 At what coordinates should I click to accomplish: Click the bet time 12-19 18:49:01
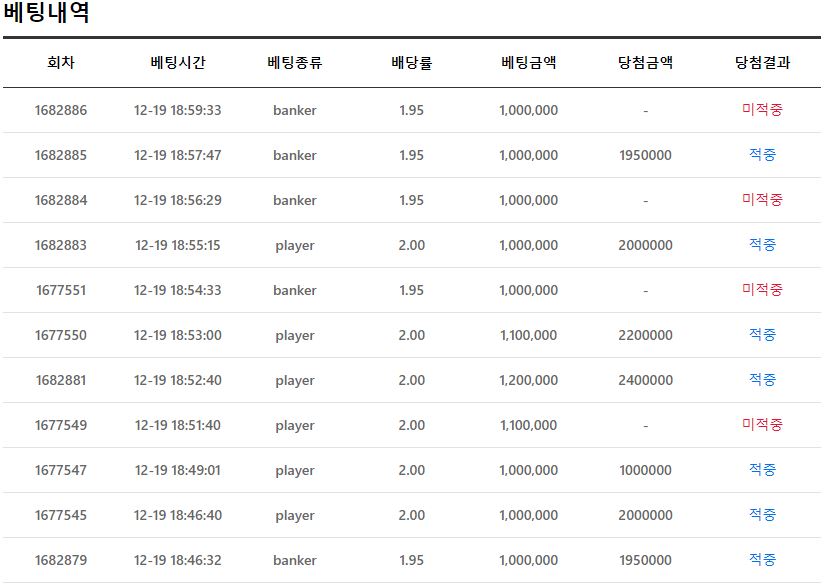coord(178,470)
